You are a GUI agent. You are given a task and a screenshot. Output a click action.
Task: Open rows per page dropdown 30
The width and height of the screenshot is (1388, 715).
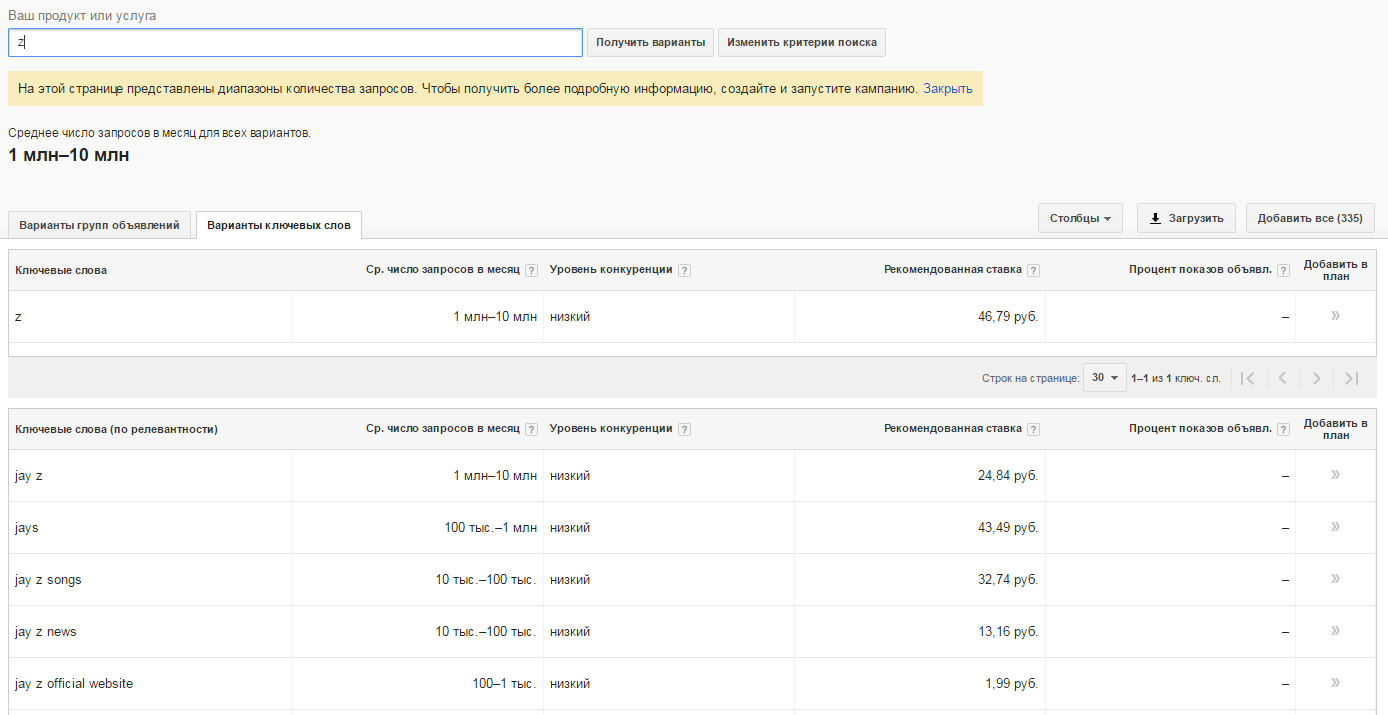coord(1104,378)
